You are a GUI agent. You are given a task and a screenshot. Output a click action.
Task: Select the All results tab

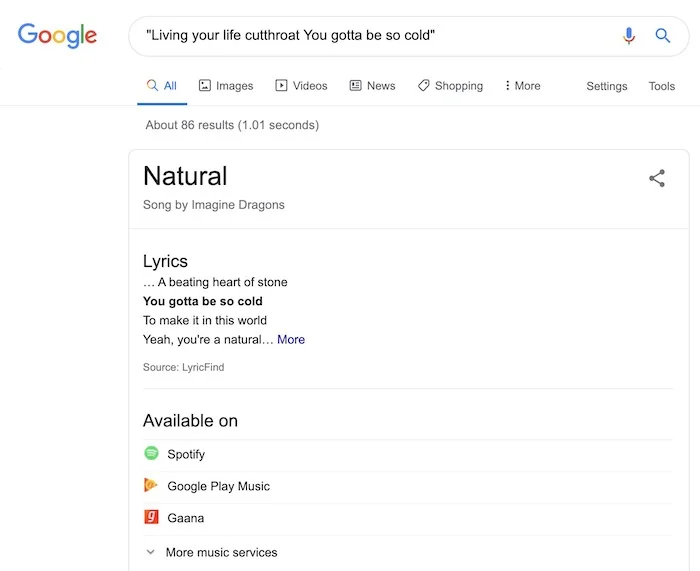tap(162, 86)
